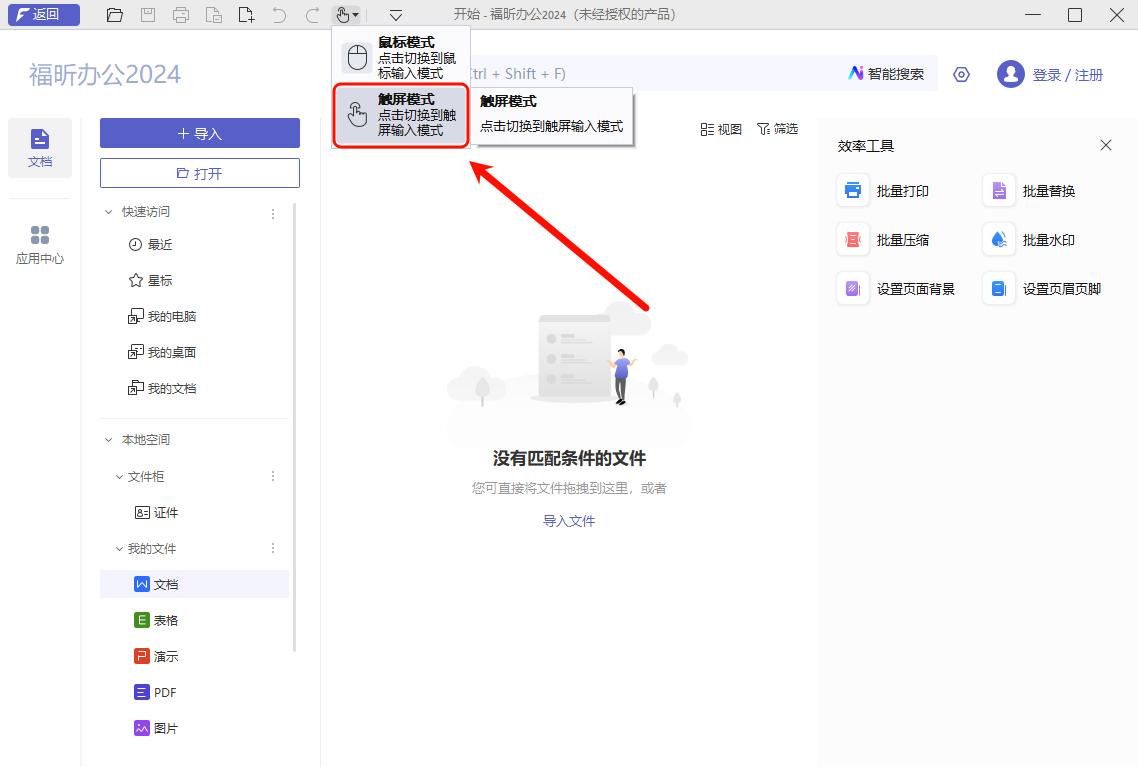Image resolution: width=1138 pixels, height=767 pixels.
Task: Switch layout with 视图 button
Action: point(721,129)
